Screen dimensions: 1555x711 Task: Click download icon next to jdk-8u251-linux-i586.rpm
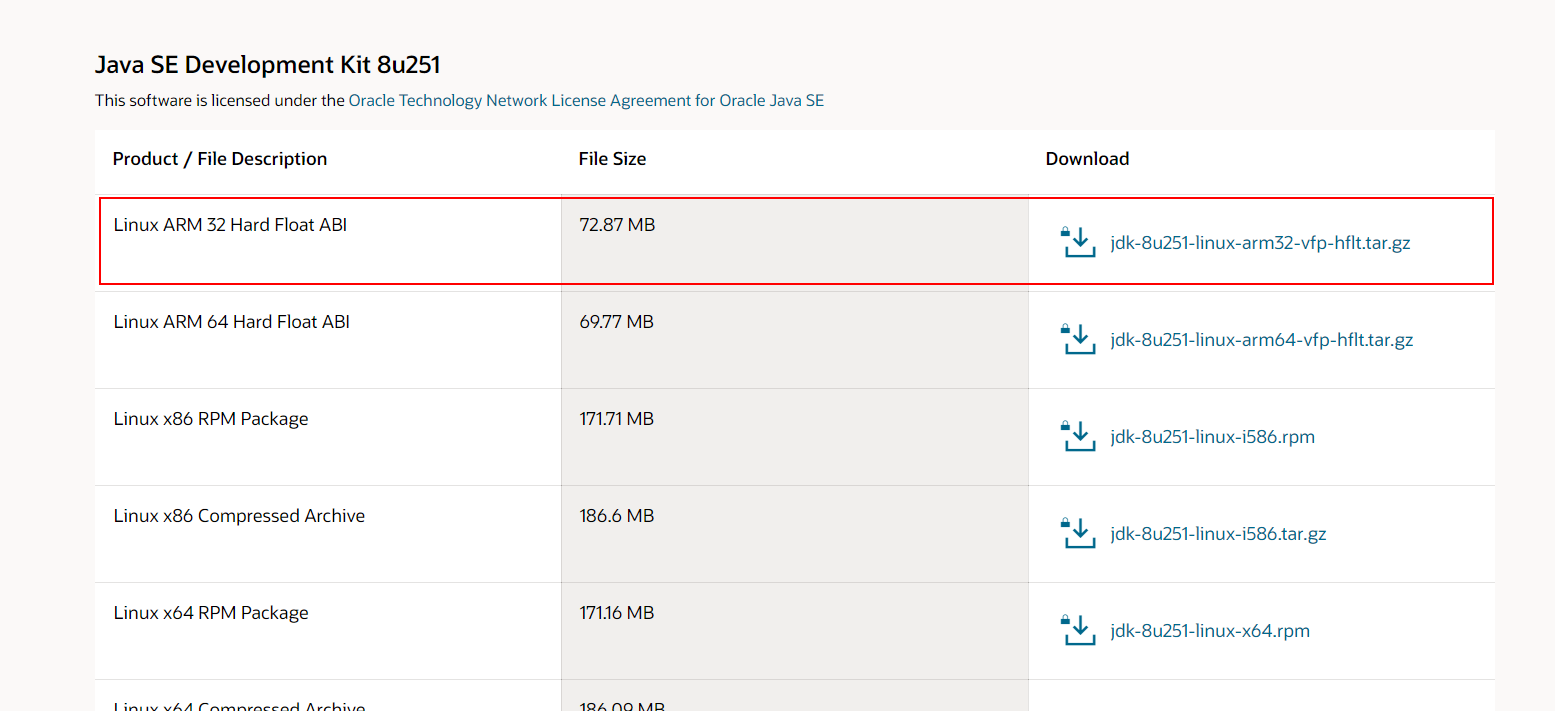(1078, 436)
